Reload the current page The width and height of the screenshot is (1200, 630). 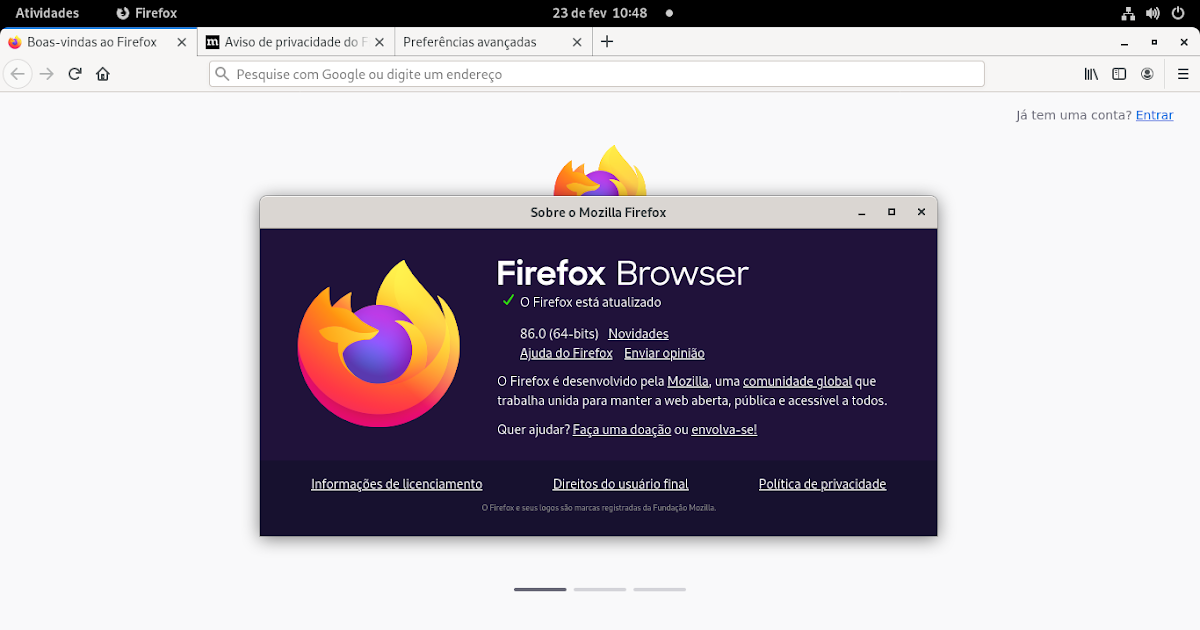point(74,73)
